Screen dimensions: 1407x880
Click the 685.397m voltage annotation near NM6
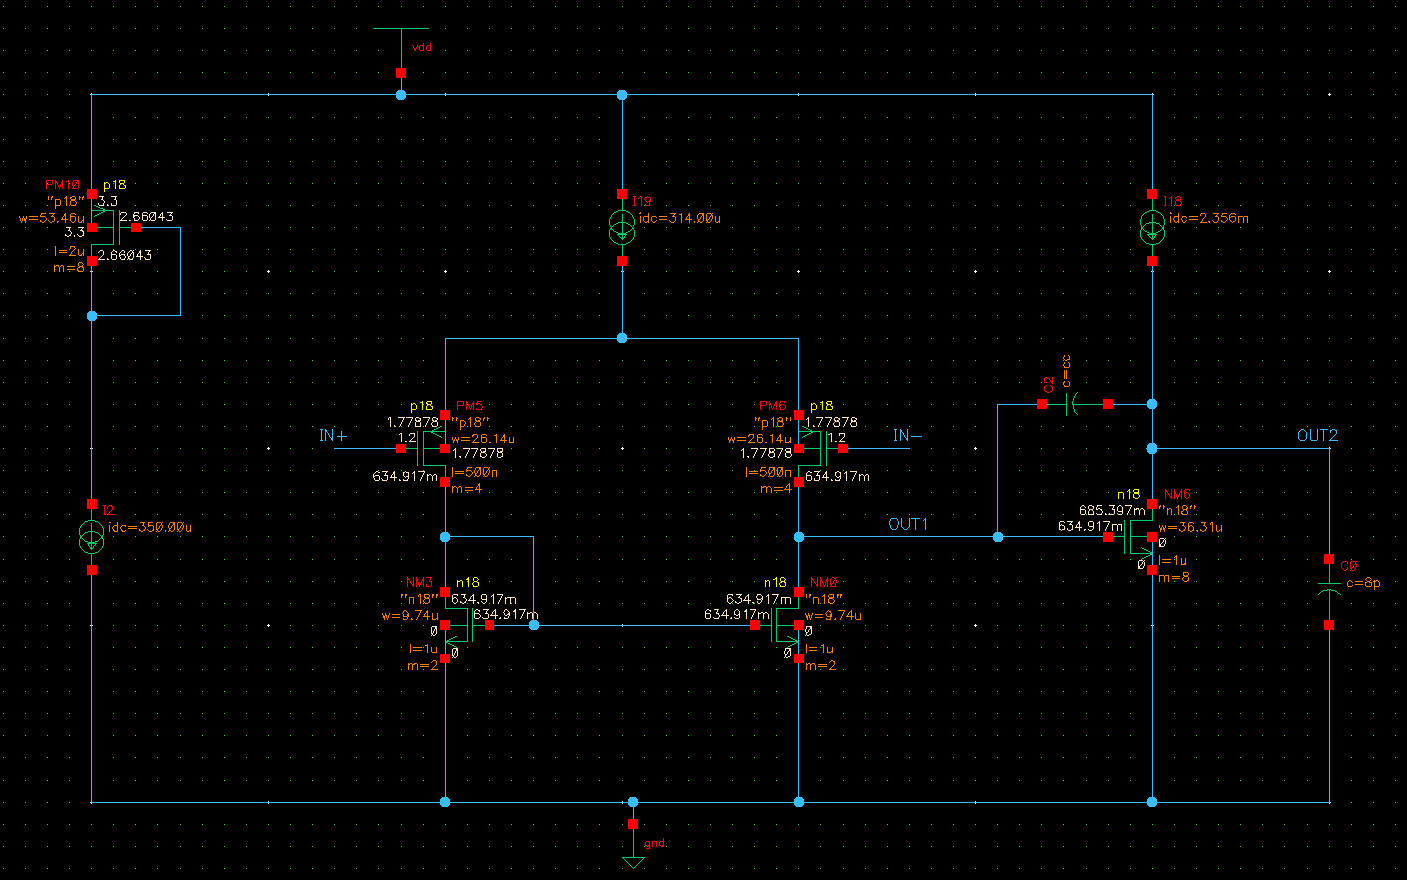point(1112,510)
